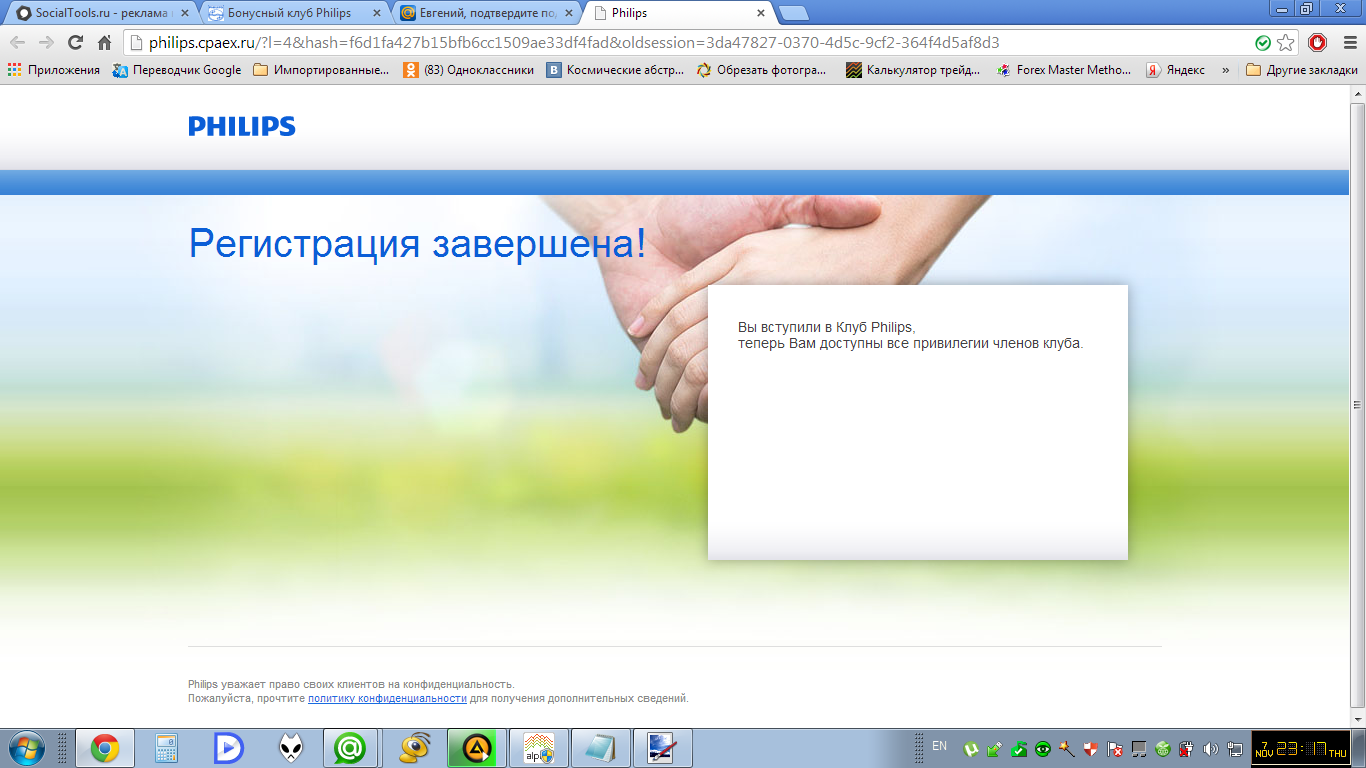The width and height of the screenshot is (1366, 768).
Task: Open the Обрезать фотогра... bookmark
Action: [762, 70]
